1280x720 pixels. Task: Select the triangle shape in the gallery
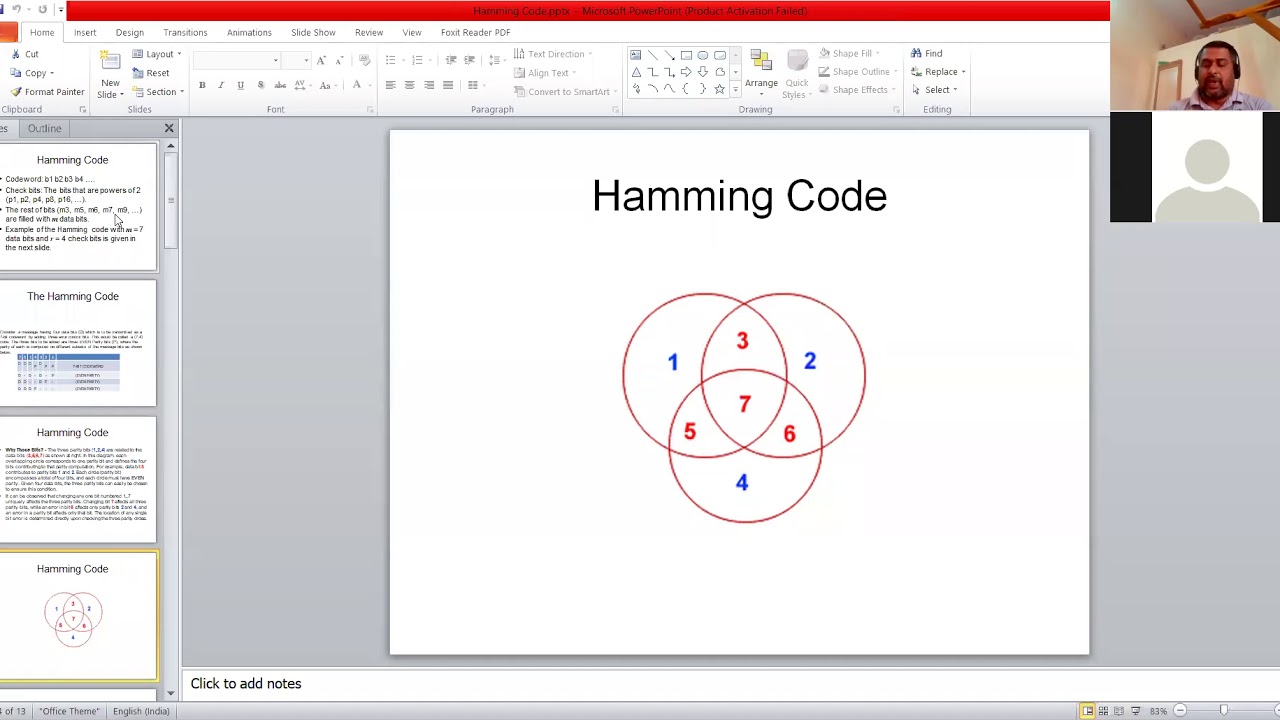point(636,72)
